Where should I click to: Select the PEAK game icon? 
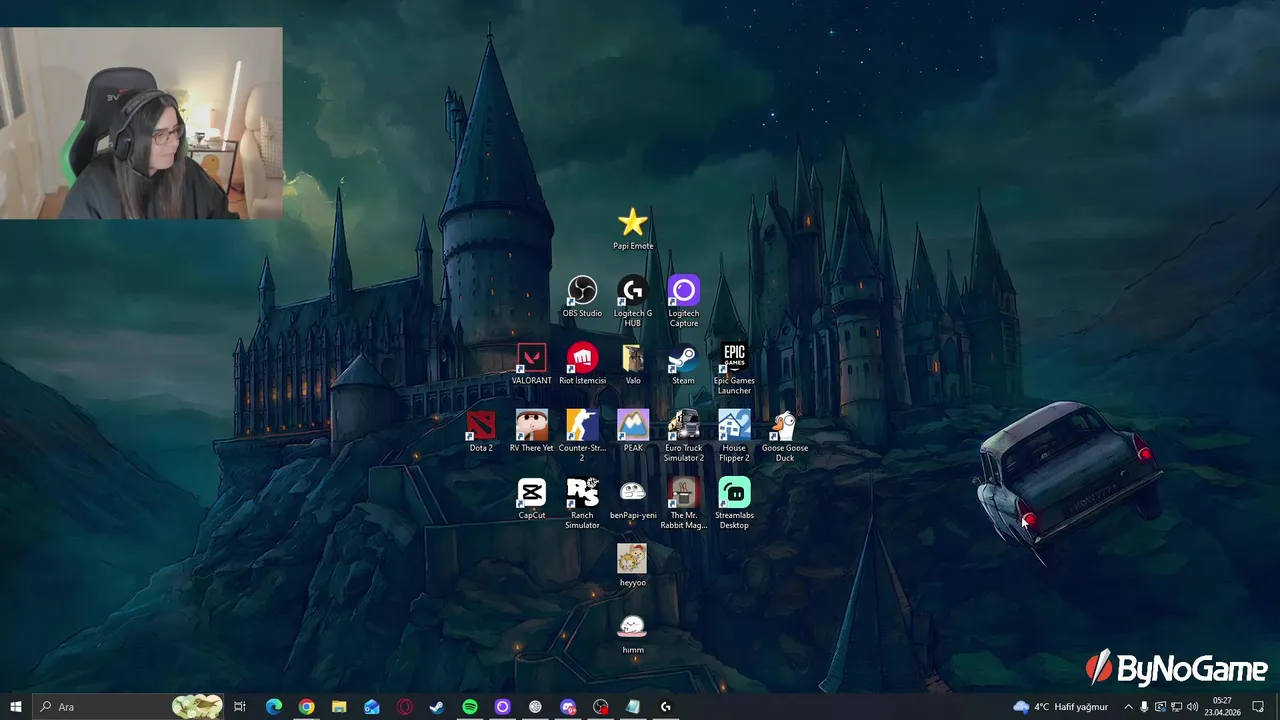(x=633, y=431)
